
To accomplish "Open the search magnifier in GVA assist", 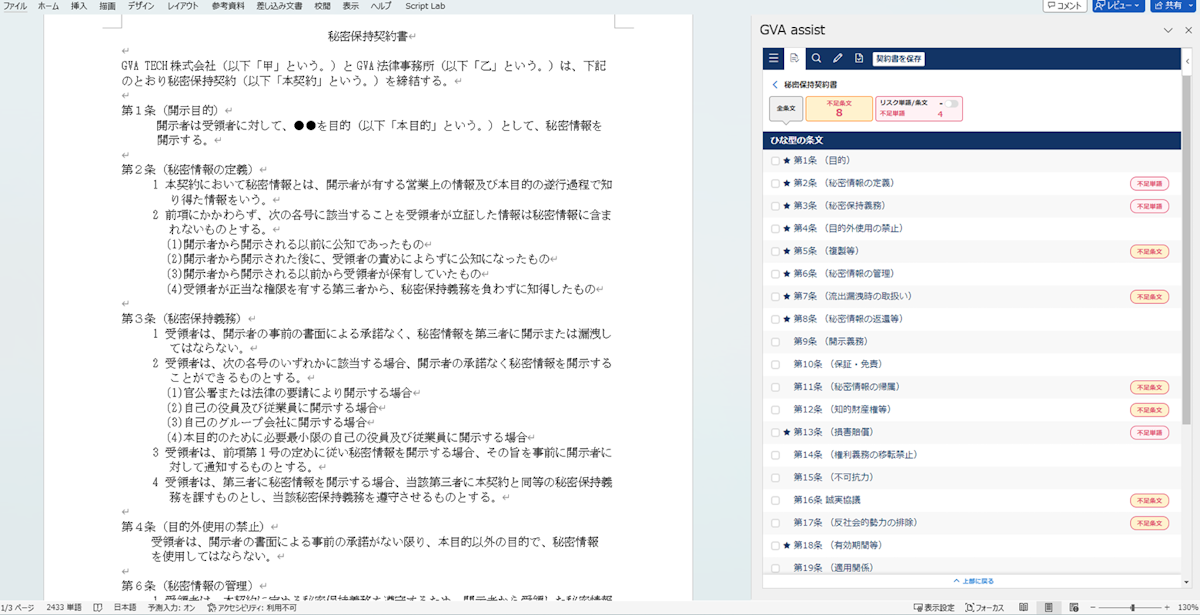I will [x=816, y=59].
